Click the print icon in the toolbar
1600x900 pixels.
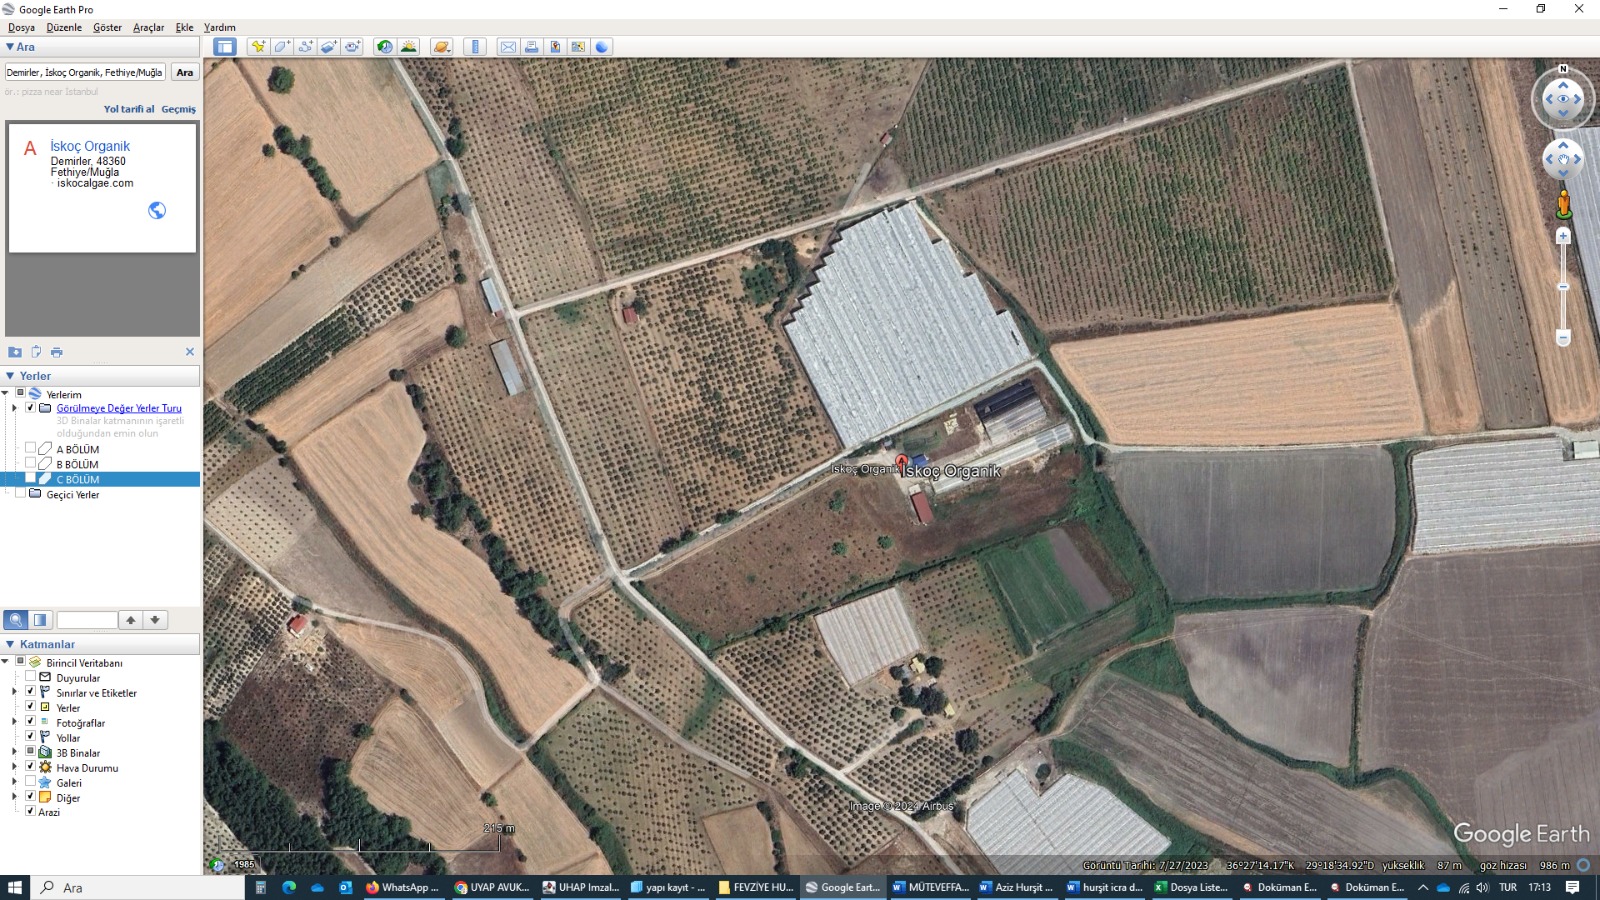tap(532, 47)
